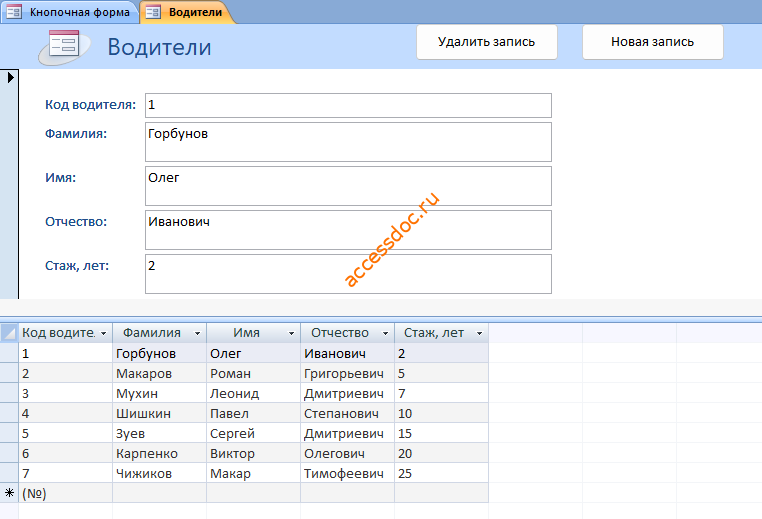762x519 pixels.
Task: Click the record selector arrow in the form
Action: 10,77
